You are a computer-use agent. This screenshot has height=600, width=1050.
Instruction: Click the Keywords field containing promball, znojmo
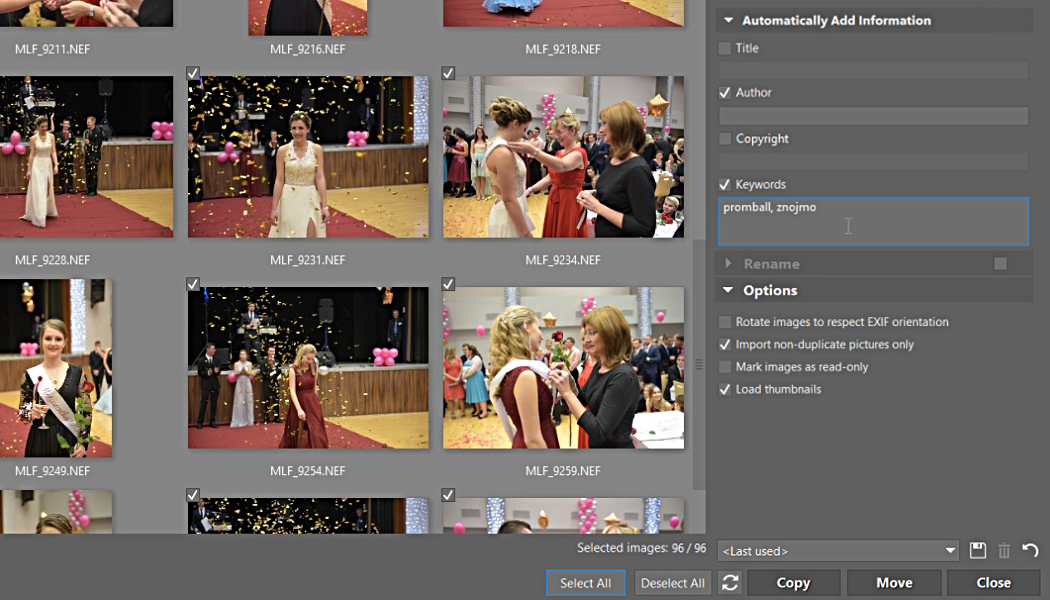click(873, 221)
